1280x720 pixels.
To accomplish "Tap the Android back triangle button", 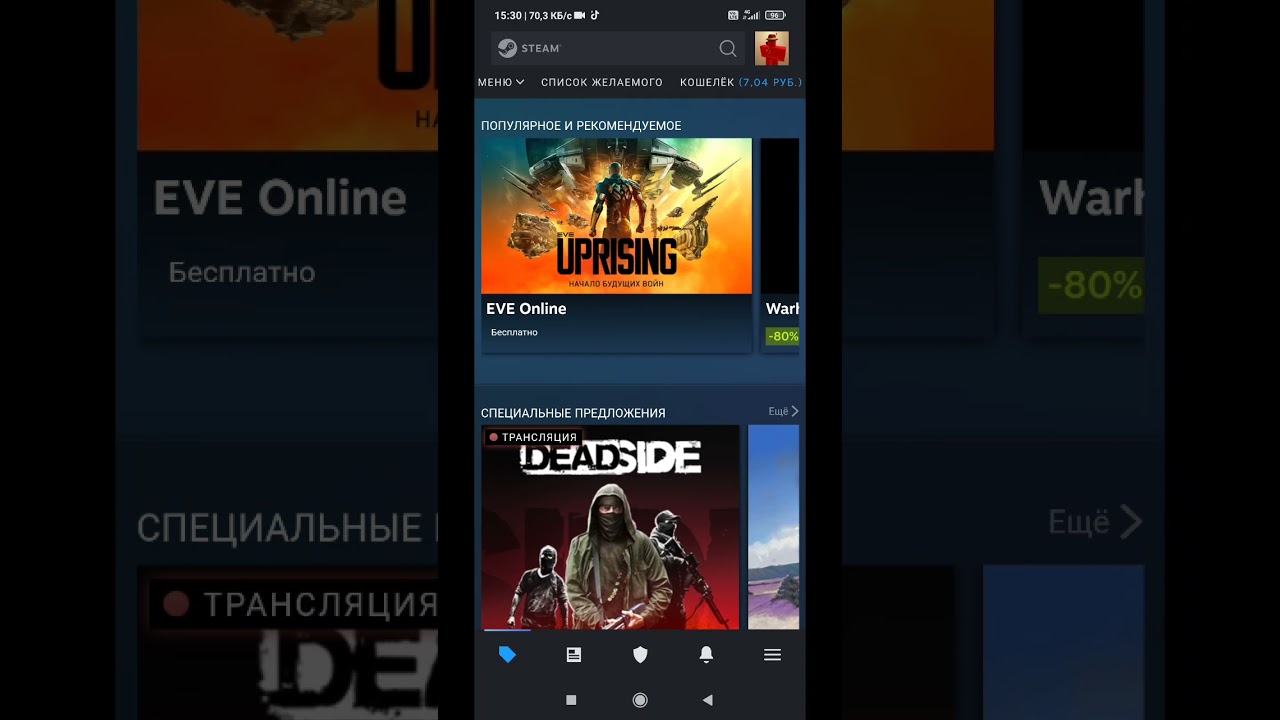I will (707, 700).
